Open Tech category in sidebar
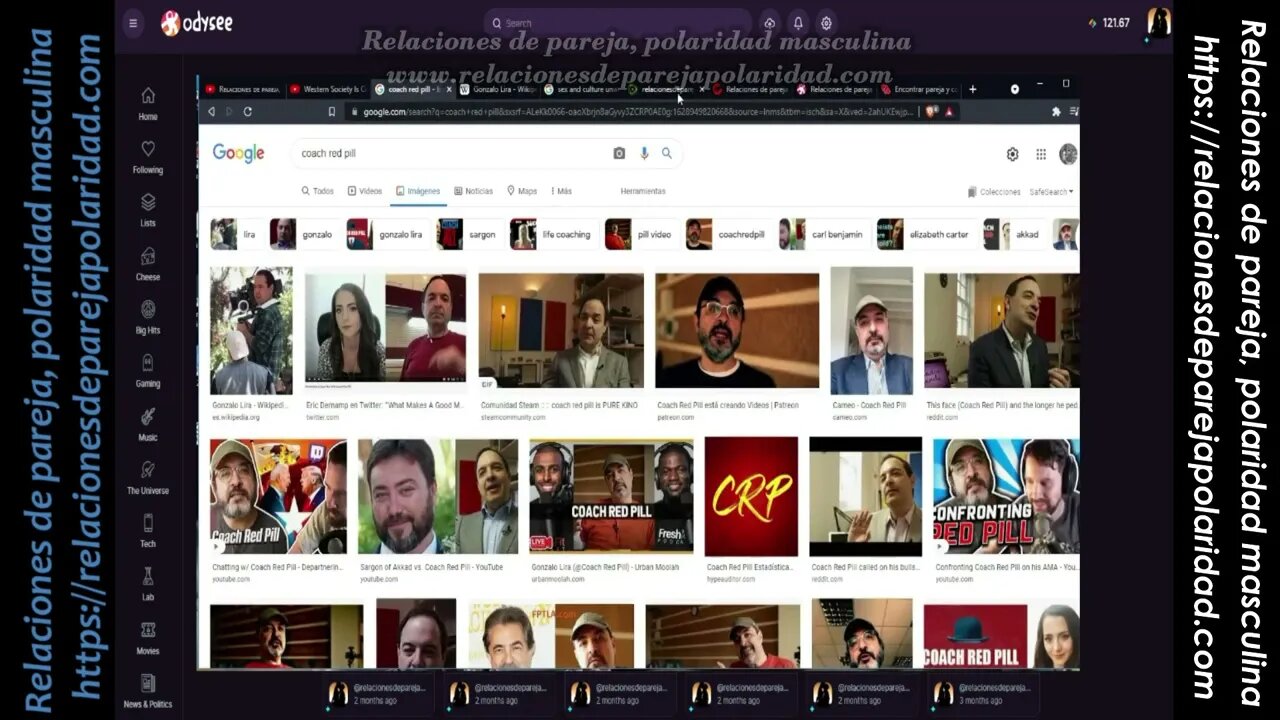This screenshot has height=720, width=1280. click(x=148, y=531)
